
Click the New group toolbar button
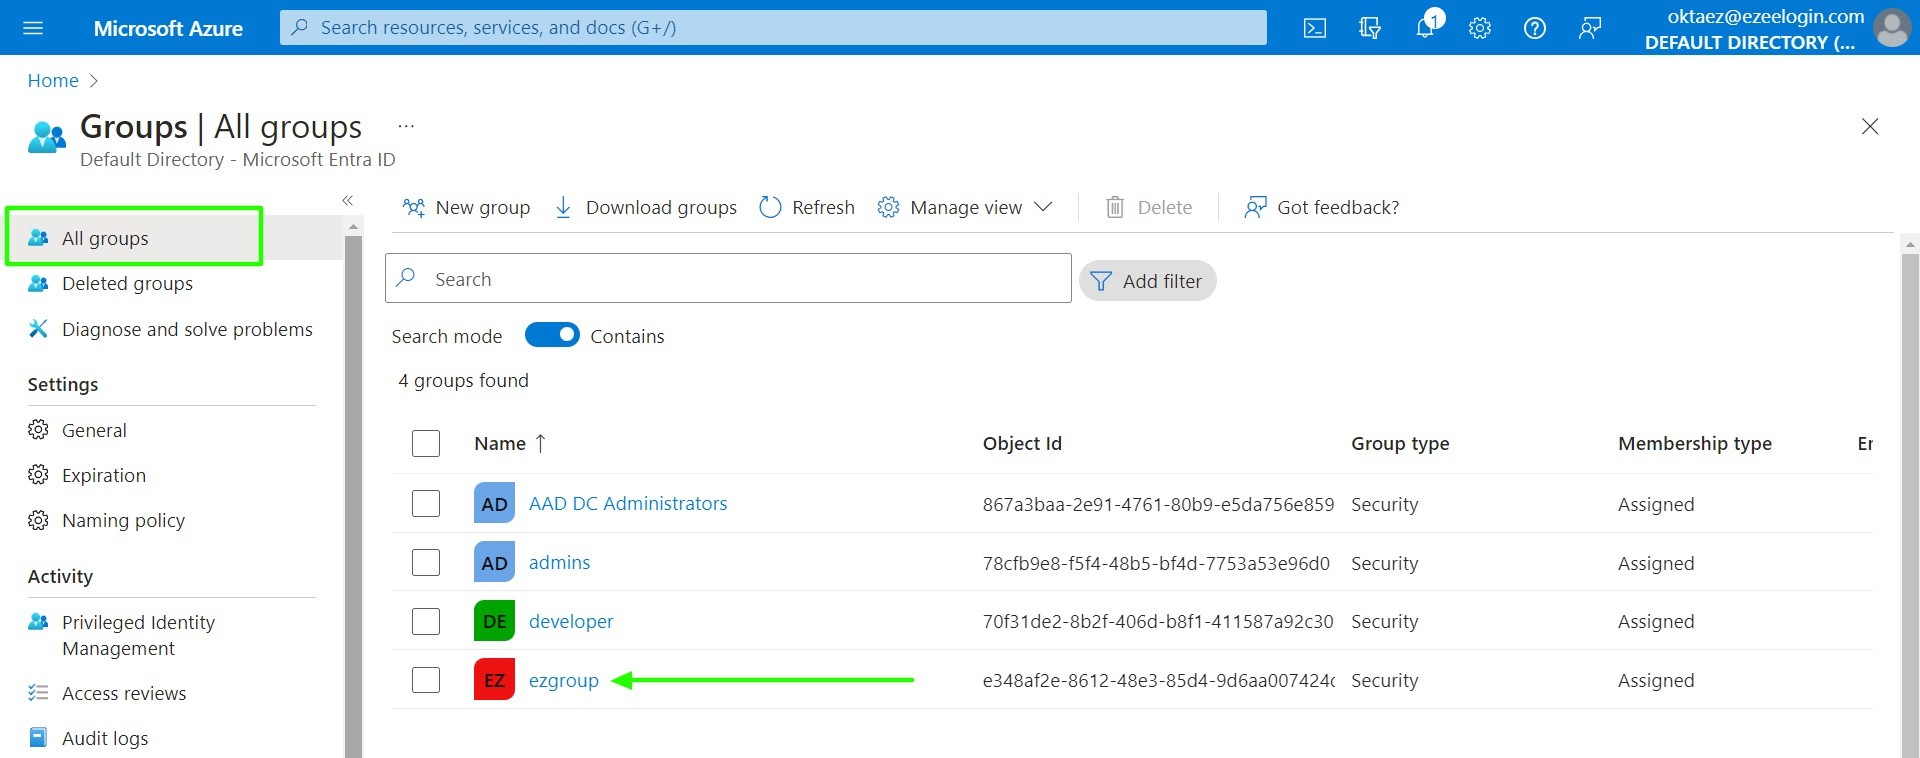[466, 207]
